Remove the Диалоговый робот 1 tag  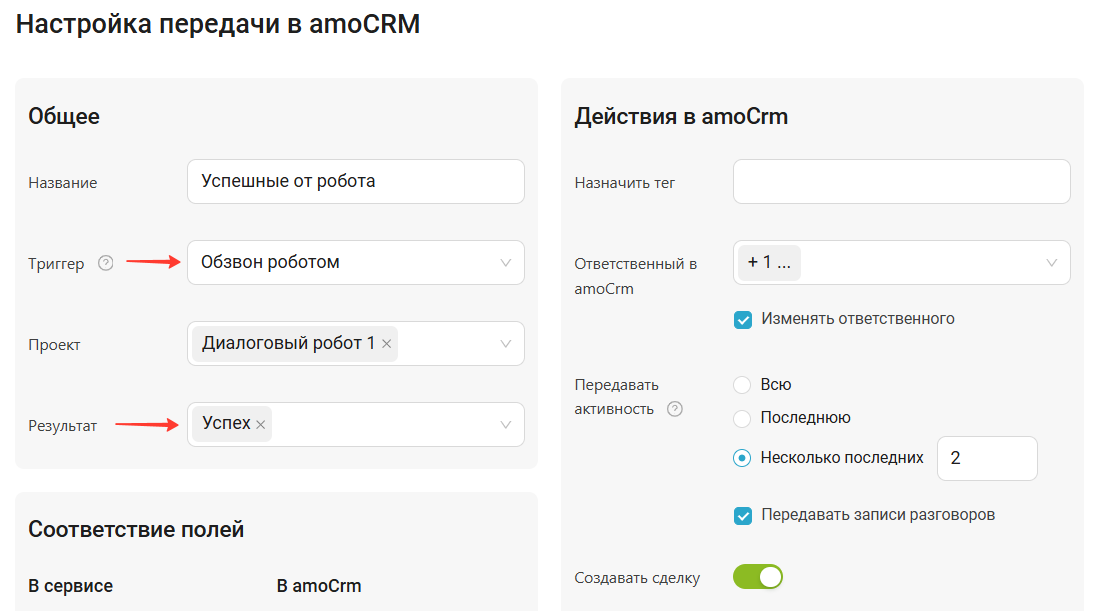point(387,344)
